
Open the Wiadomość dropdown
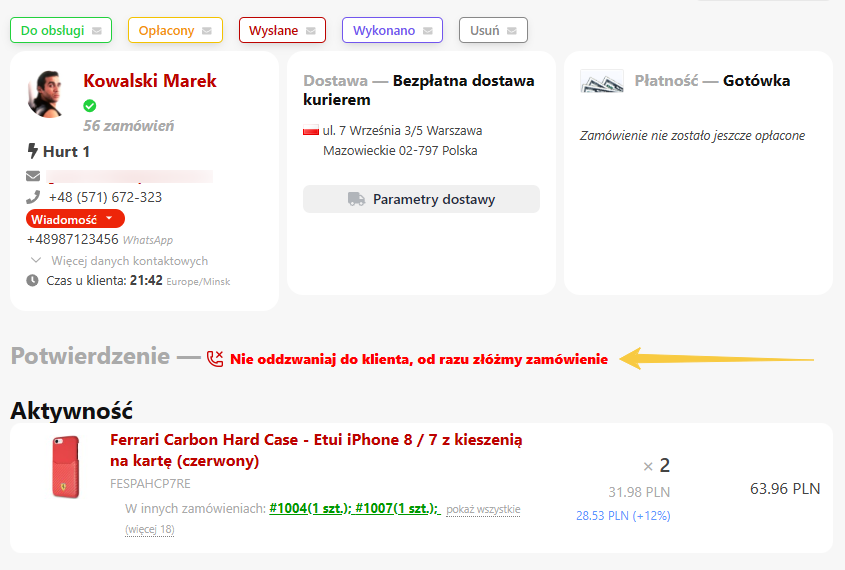point(75,219)
